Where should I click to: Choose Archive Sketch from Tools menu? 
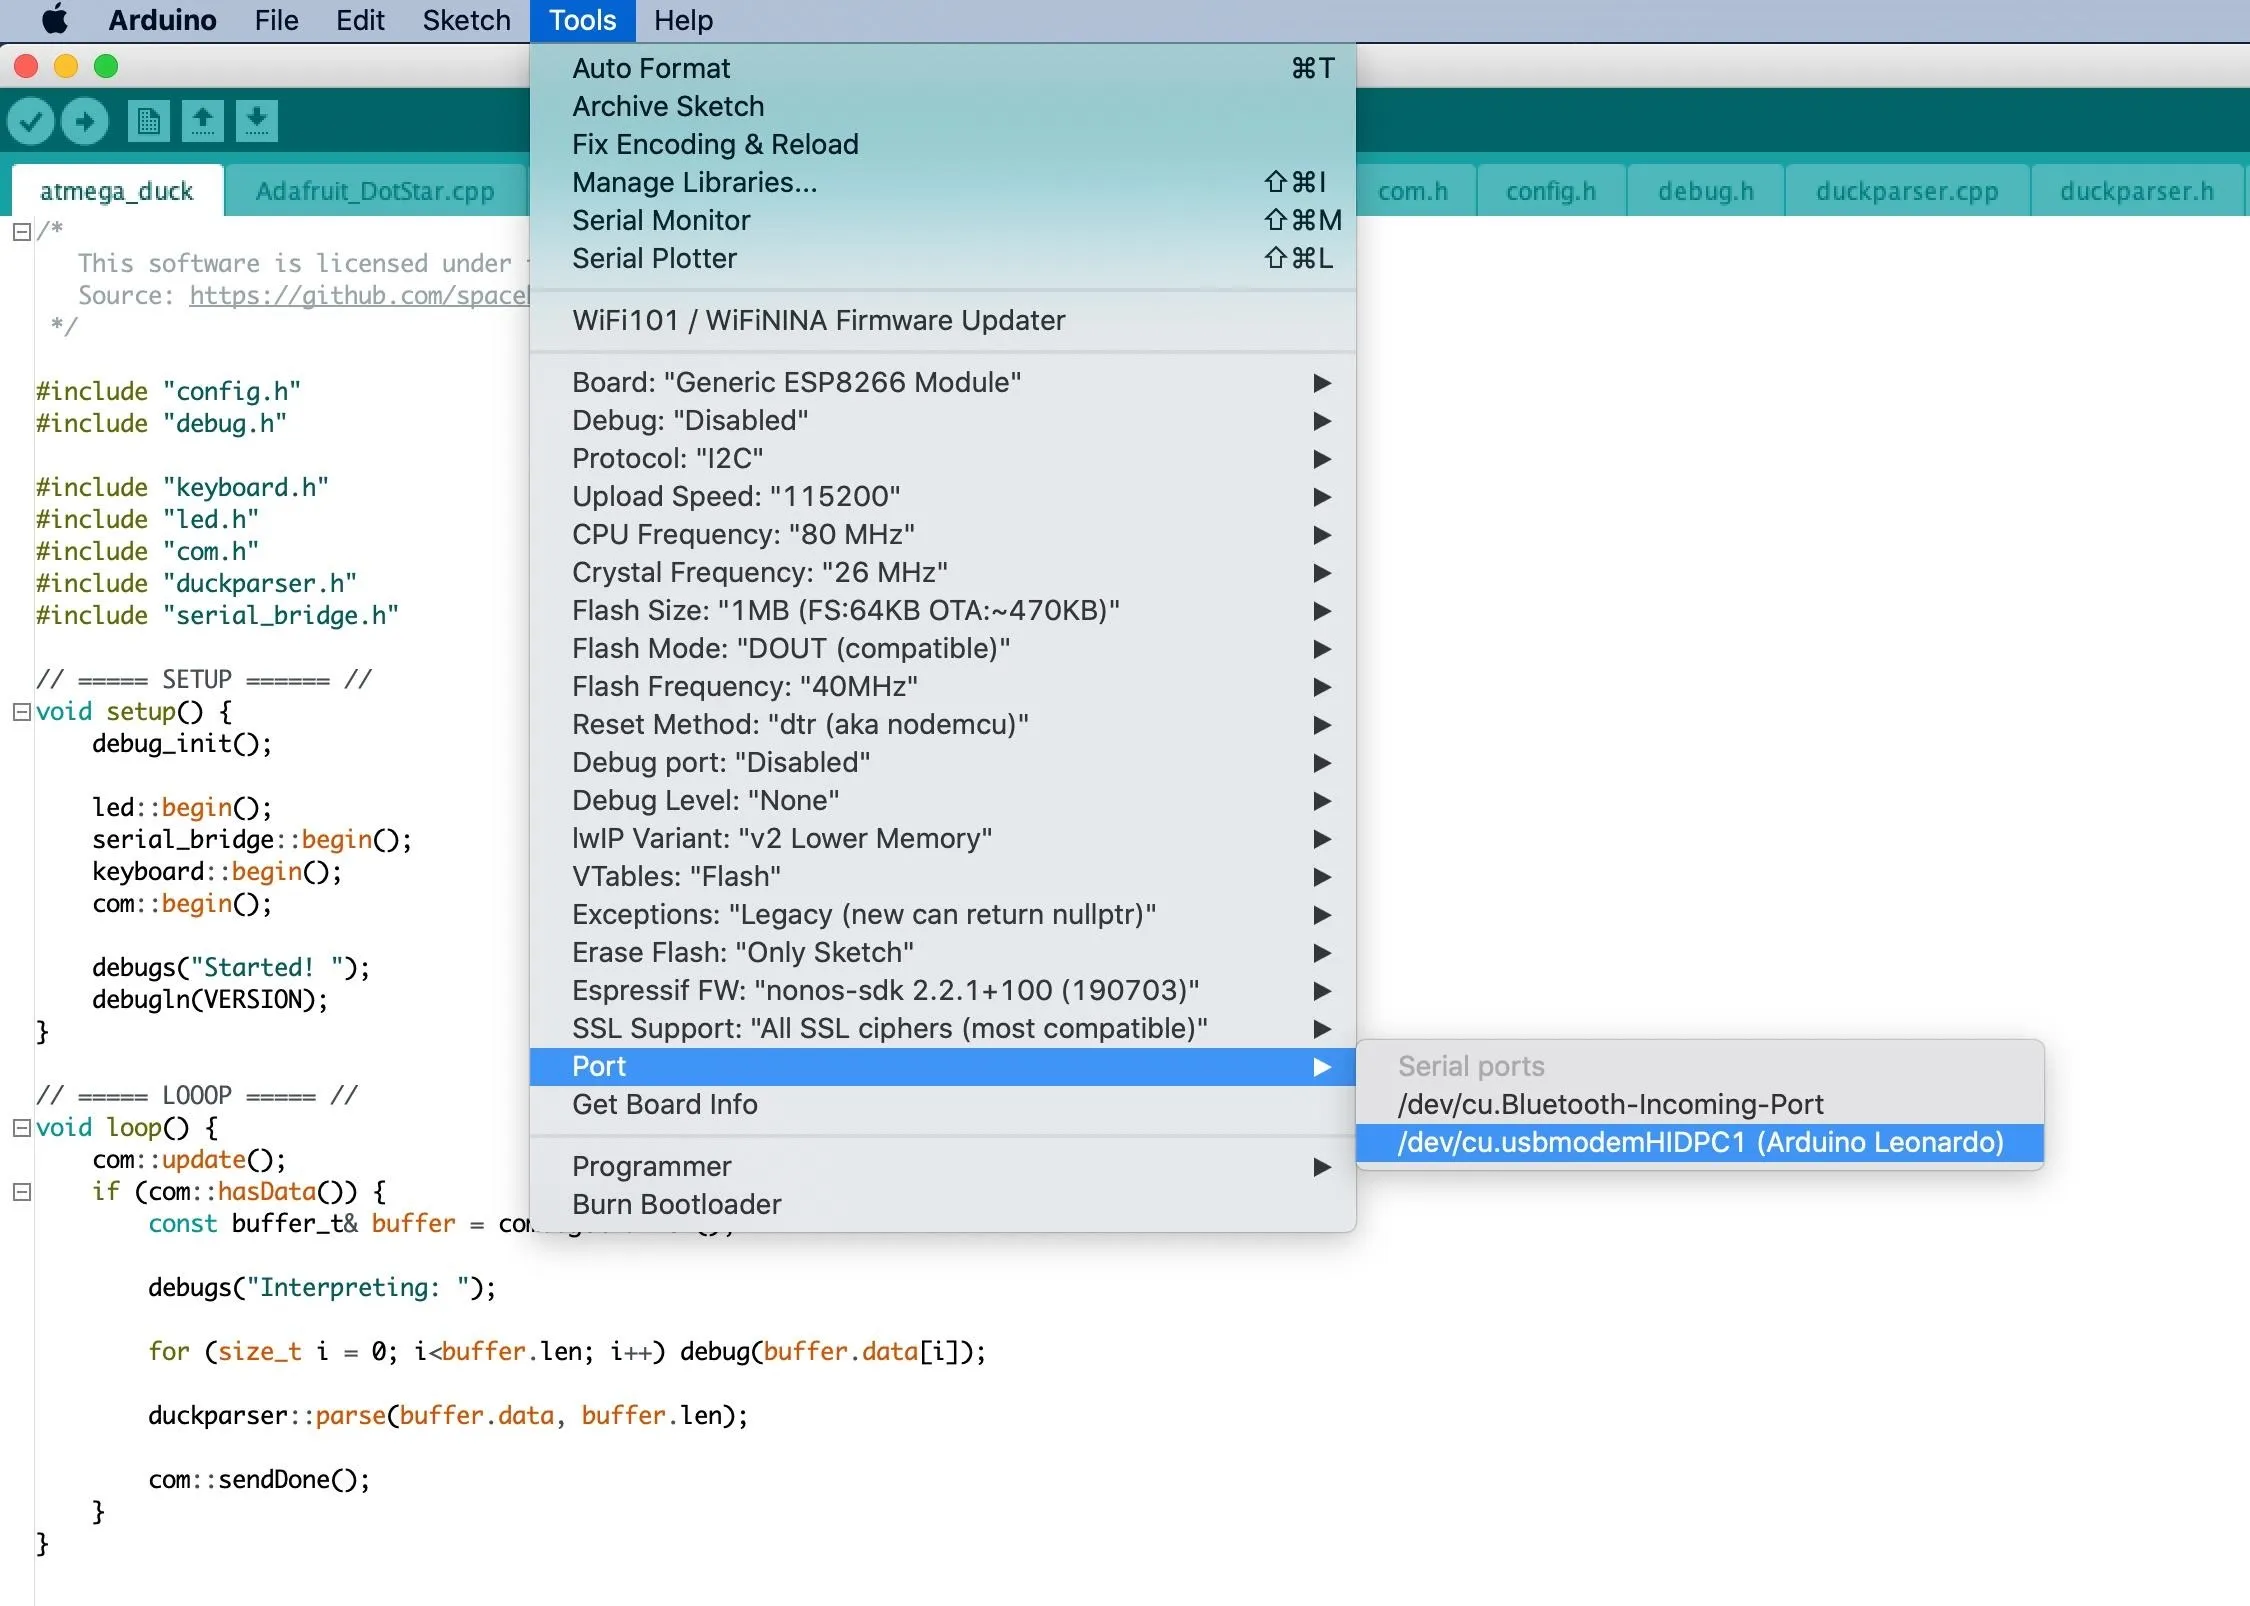pos(943,107)
